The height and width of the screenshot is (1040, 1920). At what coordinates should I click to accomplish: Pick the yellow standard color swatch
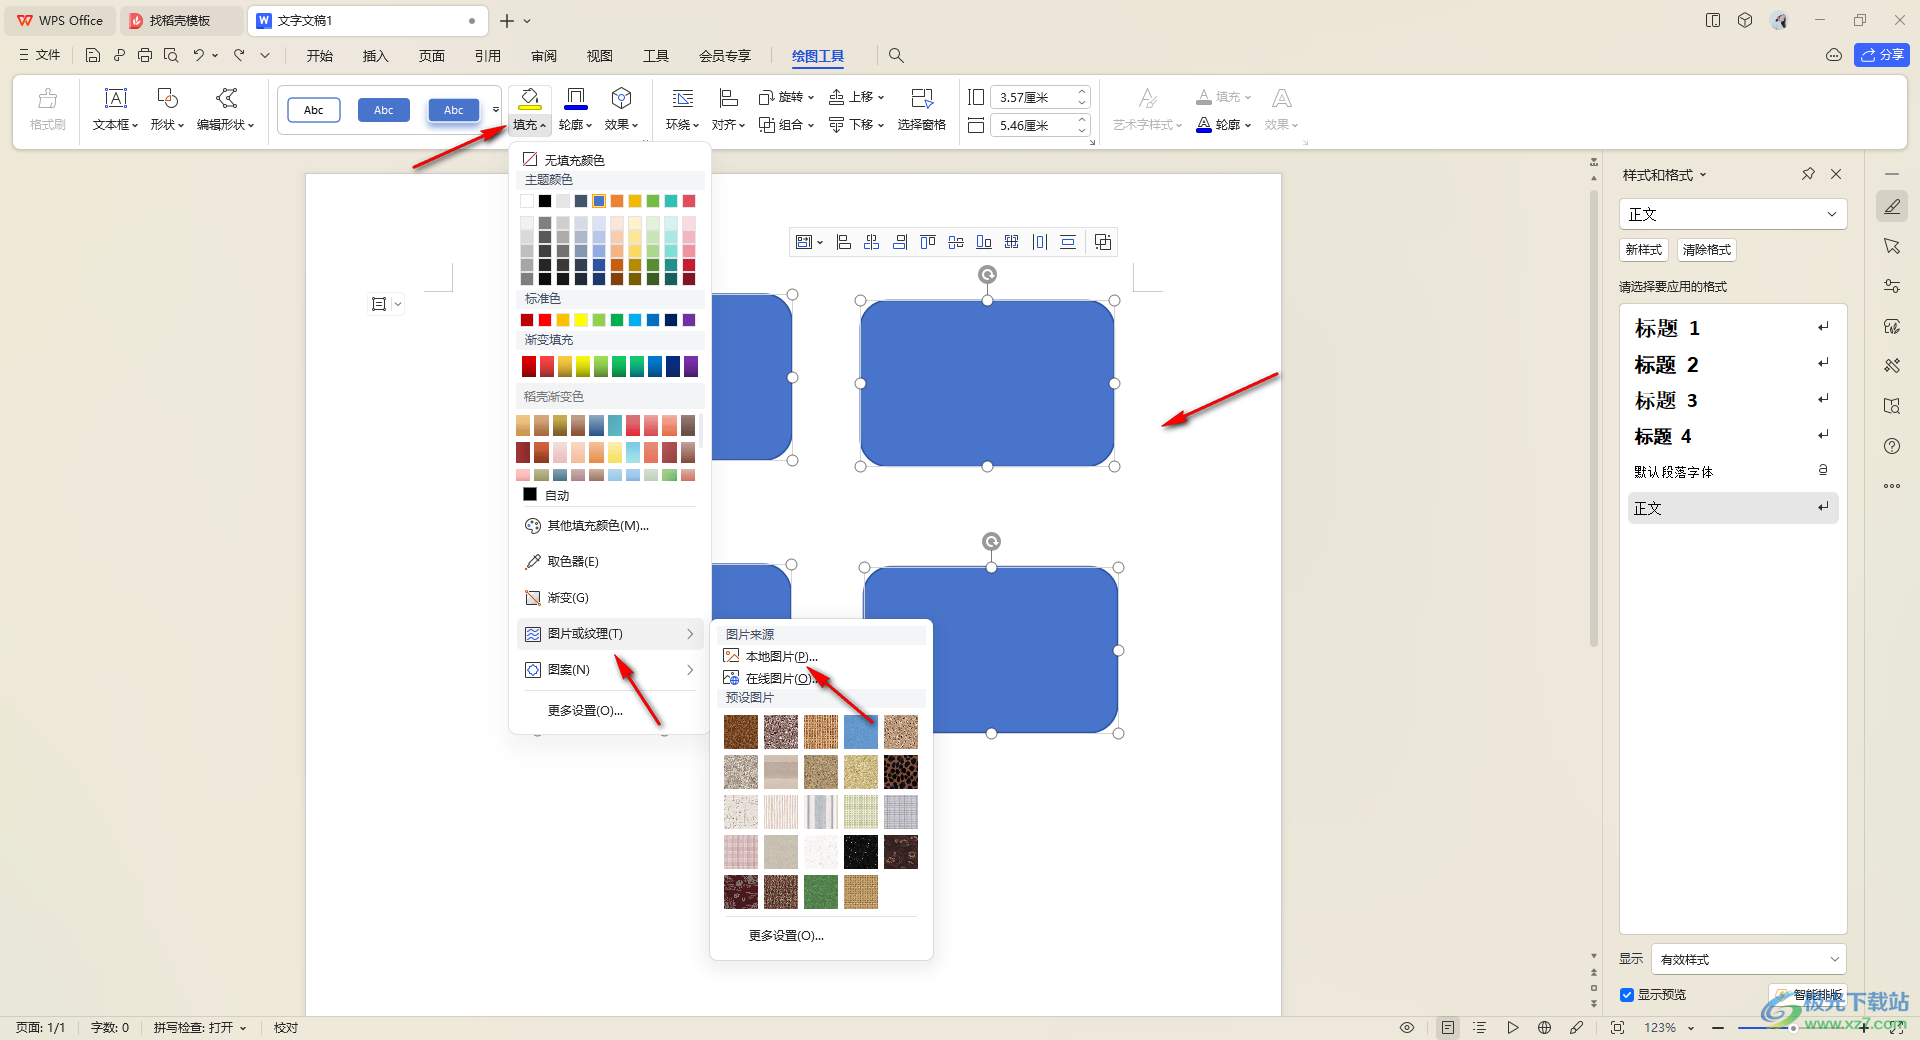pos(581,320)
